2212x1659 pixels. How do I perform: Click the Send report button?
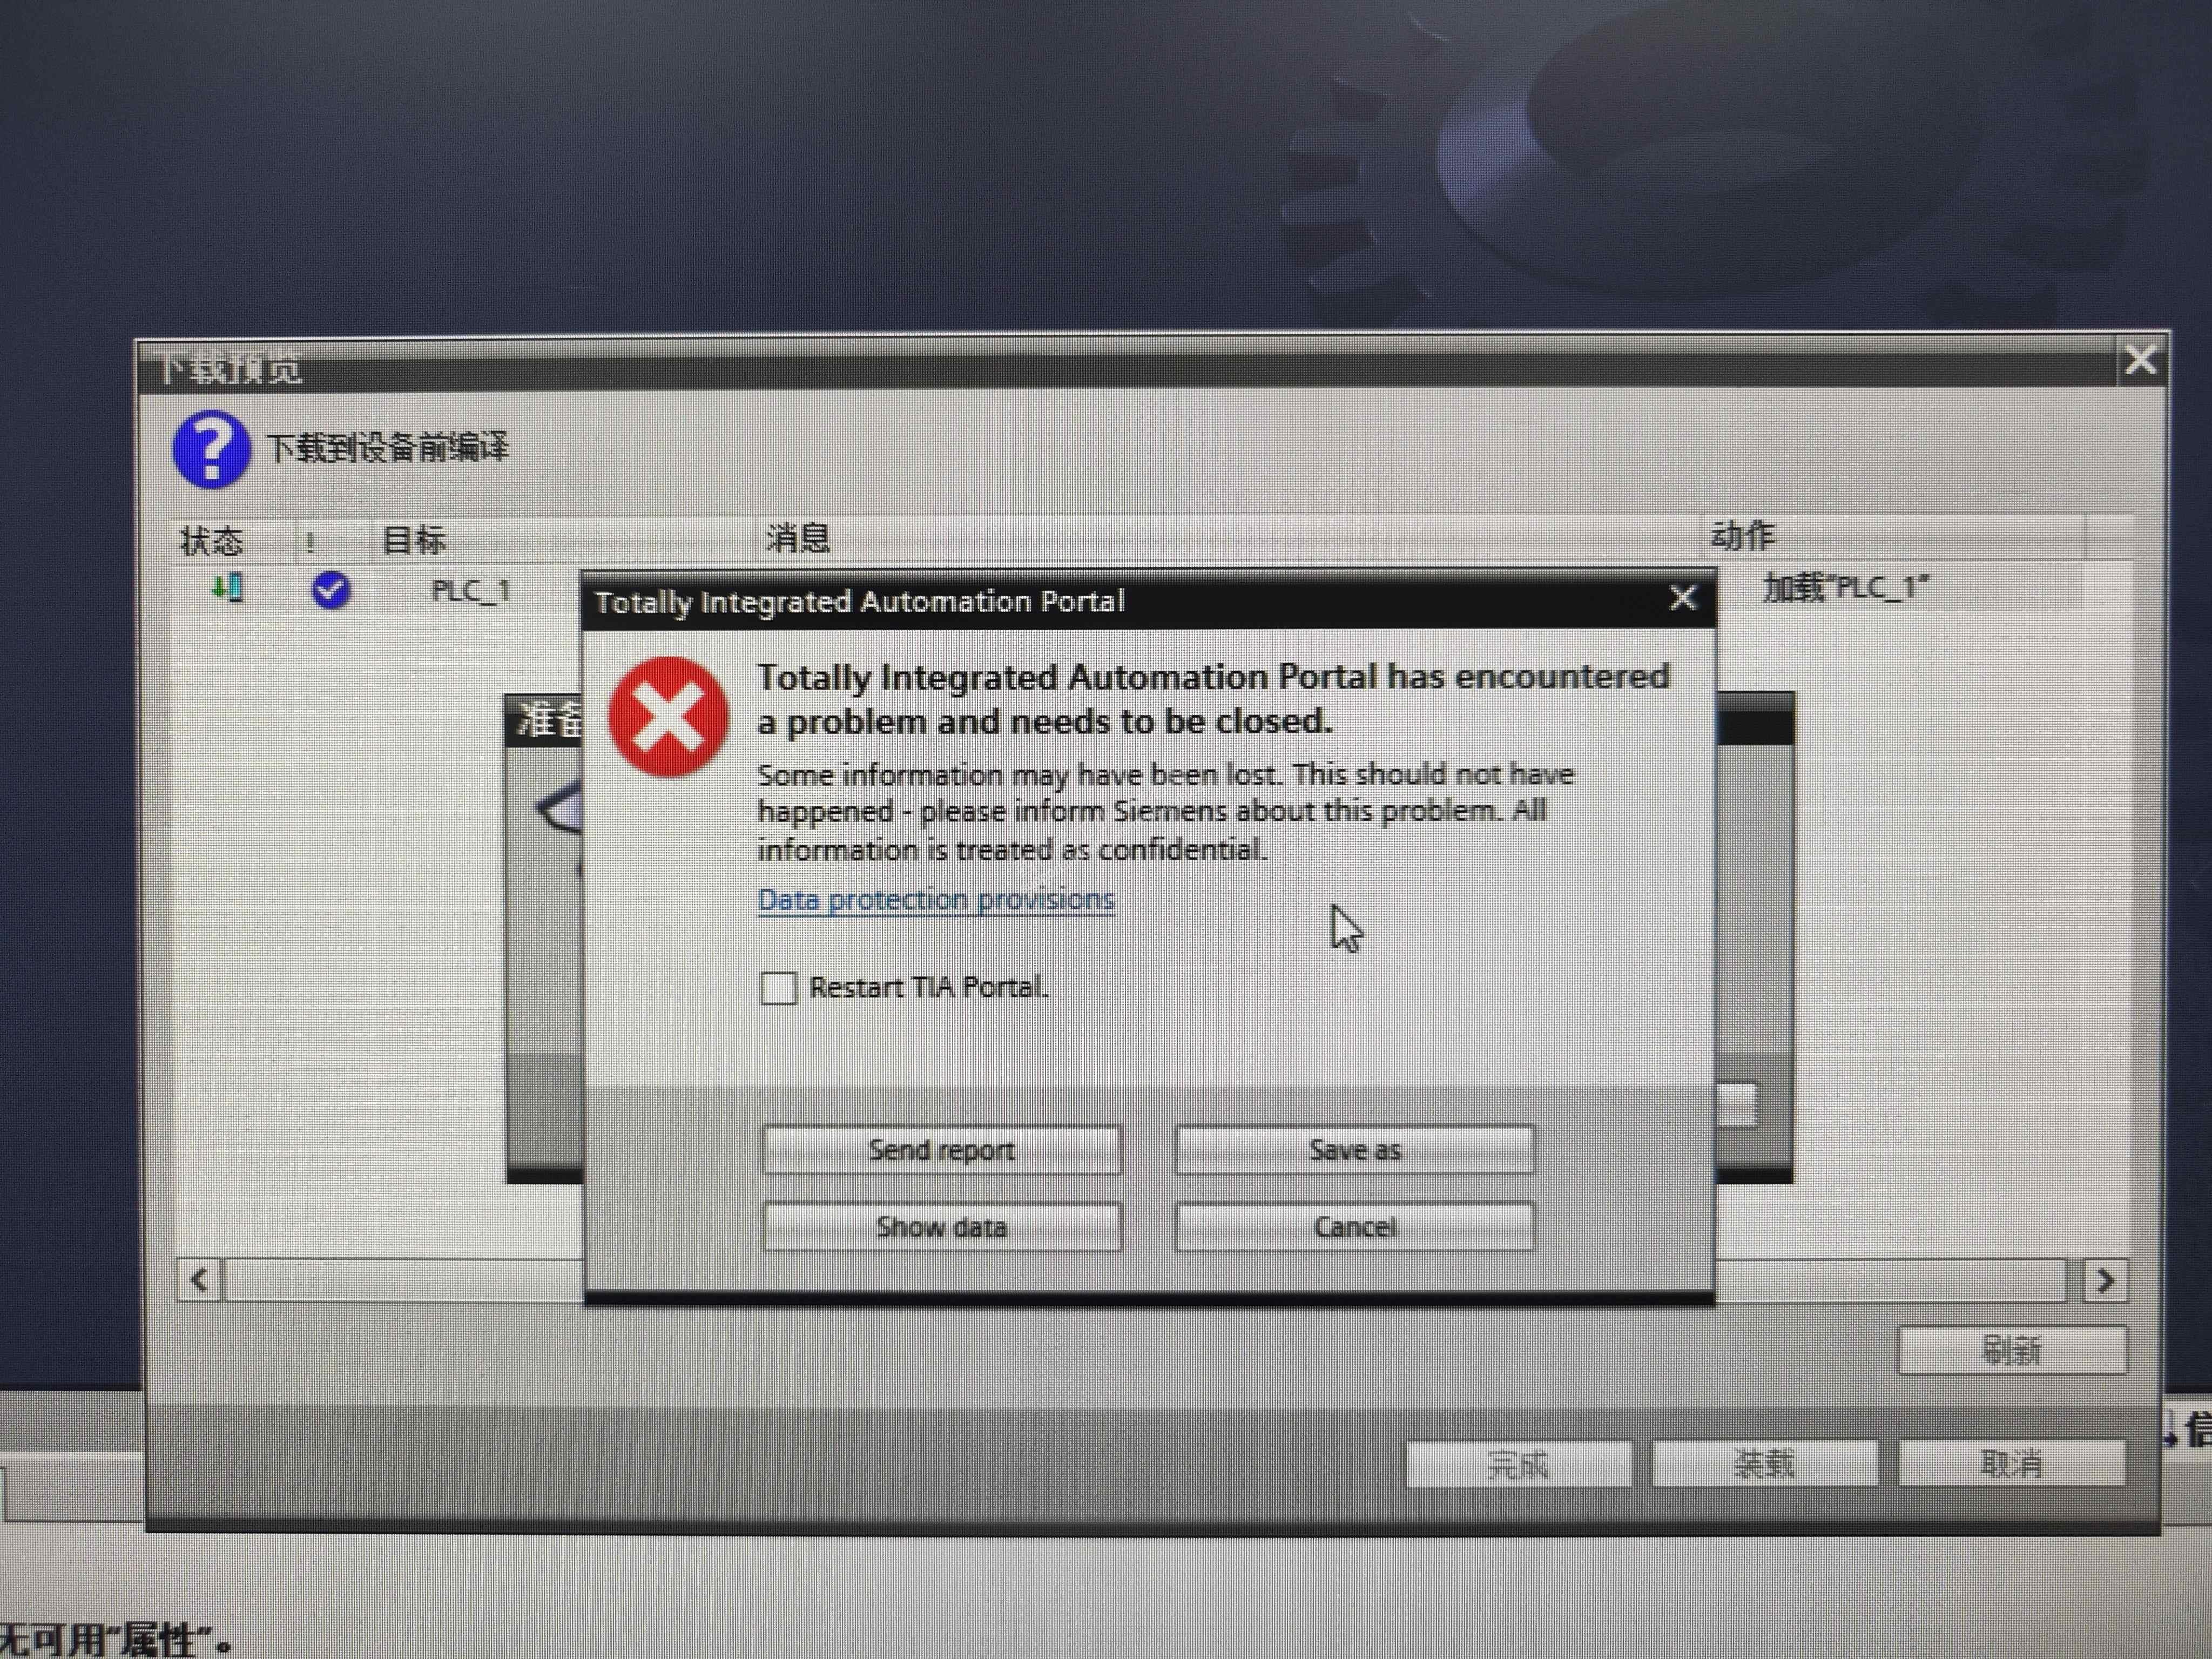(x=941, y=1150)
